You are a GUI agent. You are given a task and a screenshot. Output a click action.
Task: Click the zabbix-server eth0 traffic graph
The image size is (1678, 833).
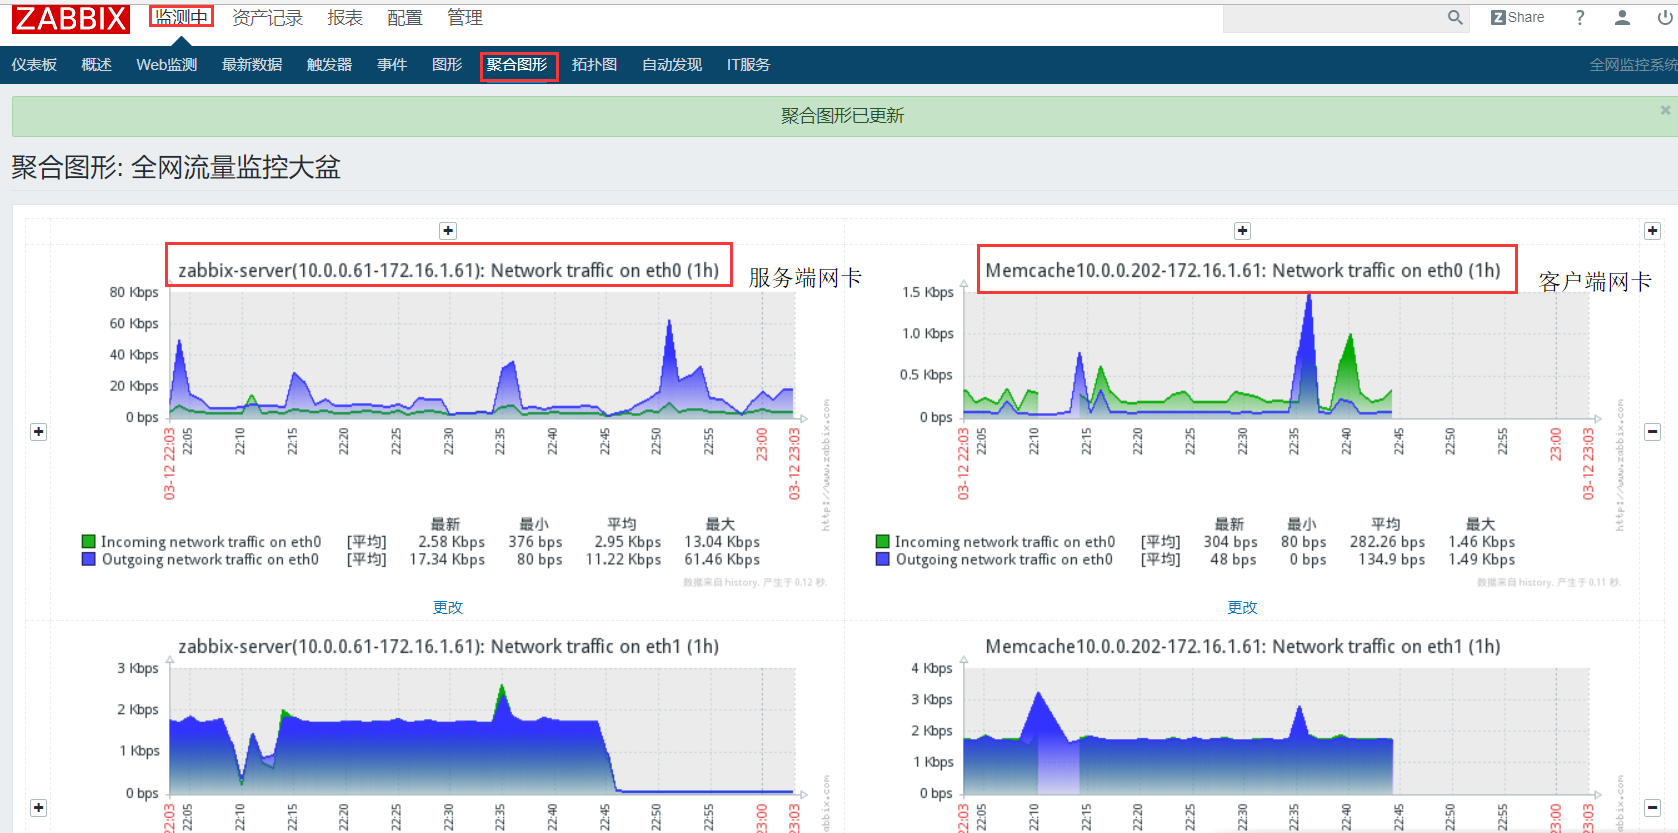(x=483, y=356)
